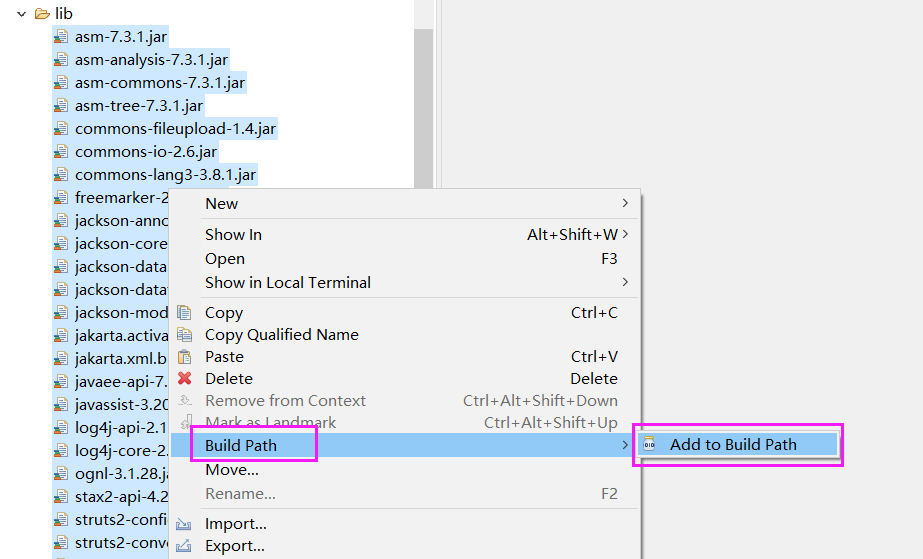
Task: Click the jackson-core jar file icon
Action: (x=61, y=244)
